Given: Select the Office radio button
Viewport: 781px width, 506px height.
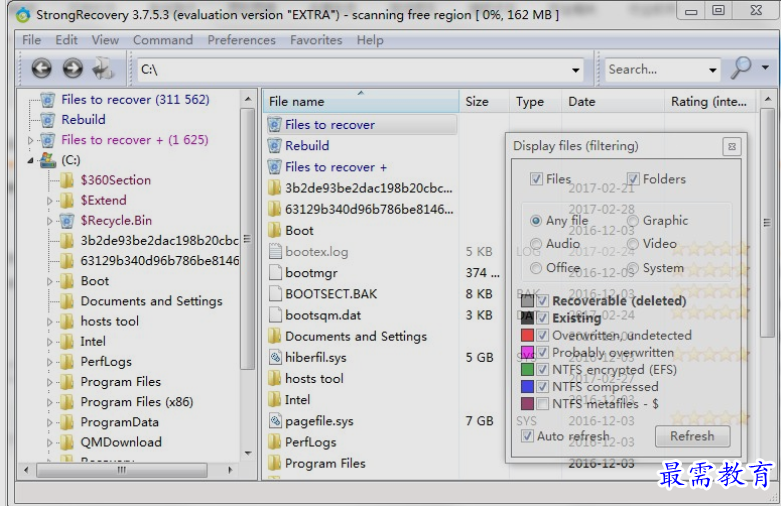Looking at the screenshot, I should 536,268.
